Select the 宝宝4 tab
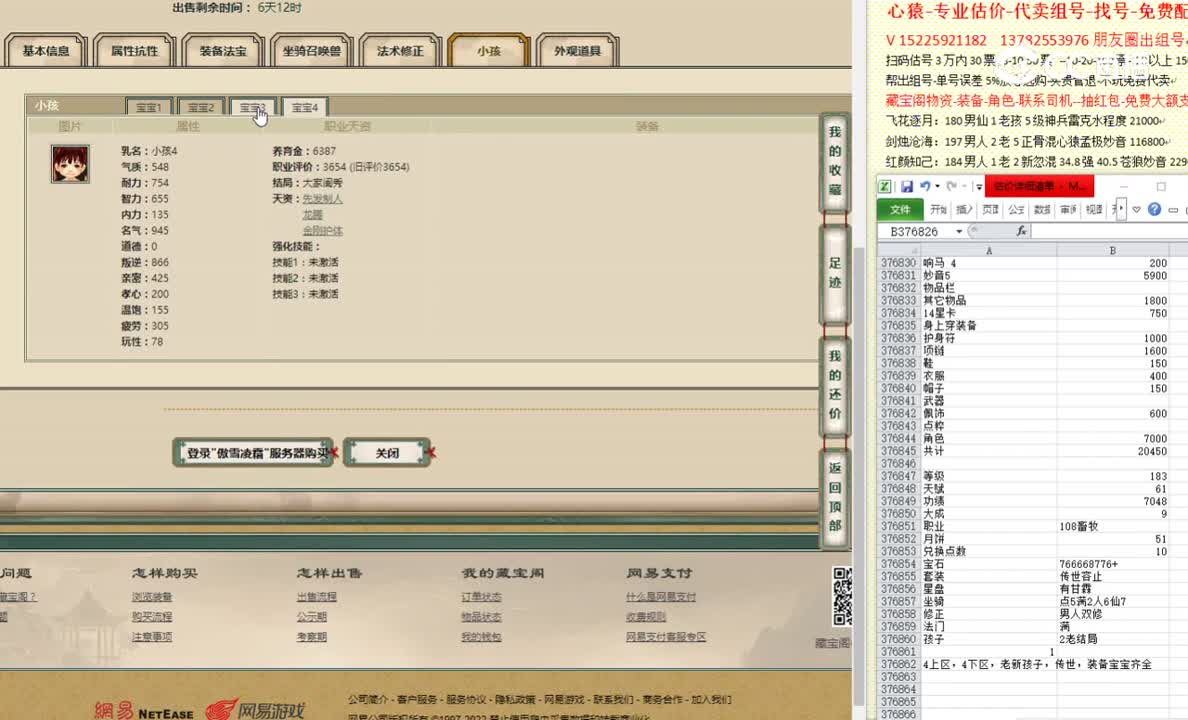 point(304,107)
